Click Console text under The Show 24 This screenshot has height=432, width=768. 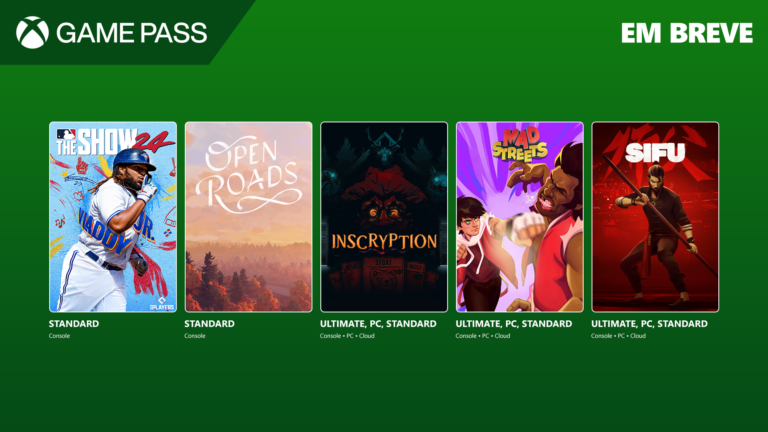tap(59, 336)
